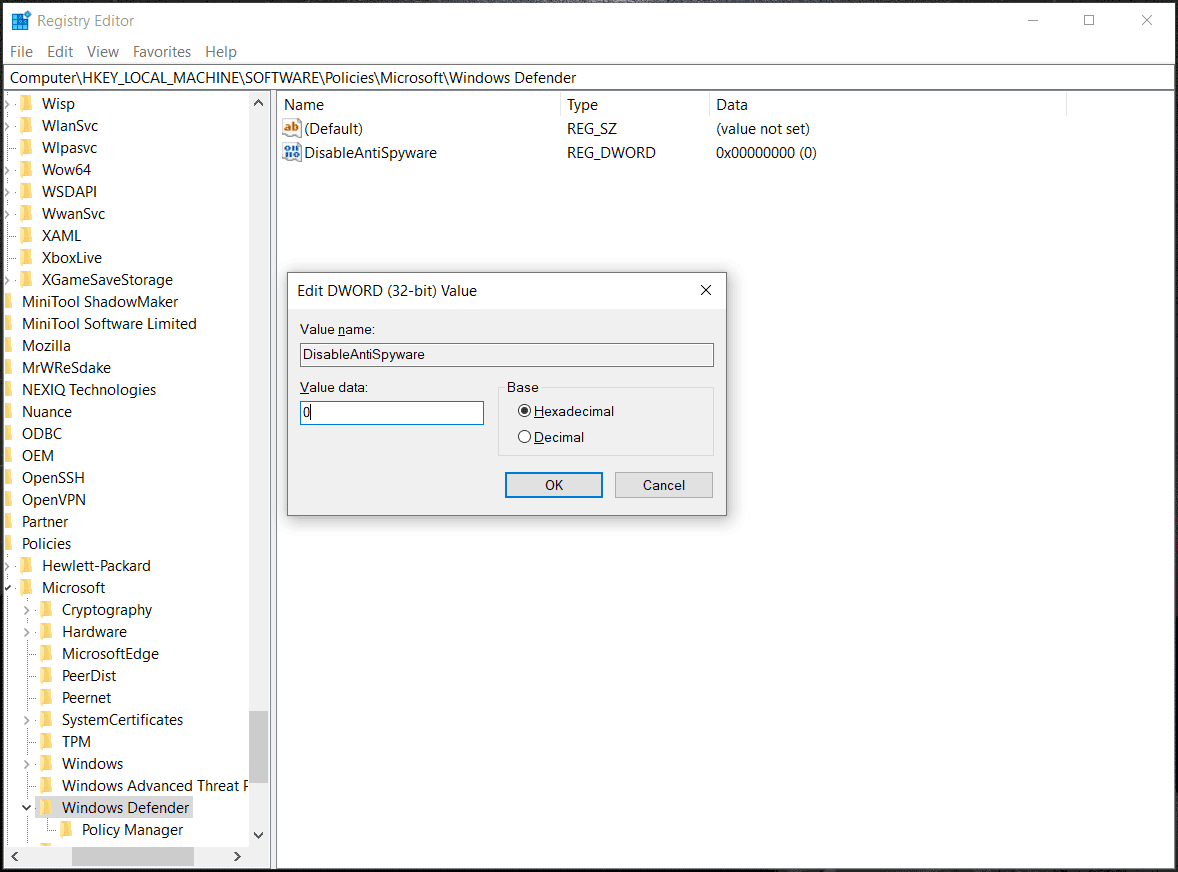This screenshot has width=1178, height=872.
Task: Select the MiniTool ShadowMaker key
Action: pyautogui.click(x=100, y=301)
